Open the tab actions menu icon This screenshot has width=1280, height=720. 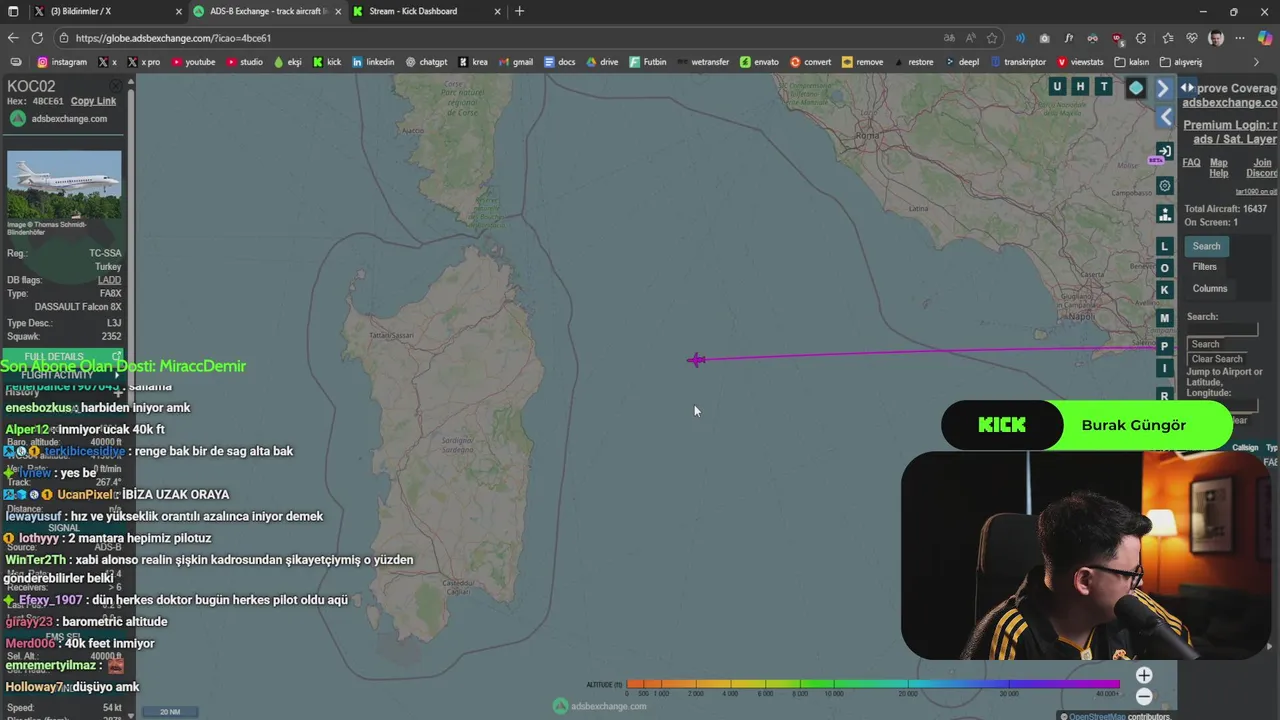point(13,11)
